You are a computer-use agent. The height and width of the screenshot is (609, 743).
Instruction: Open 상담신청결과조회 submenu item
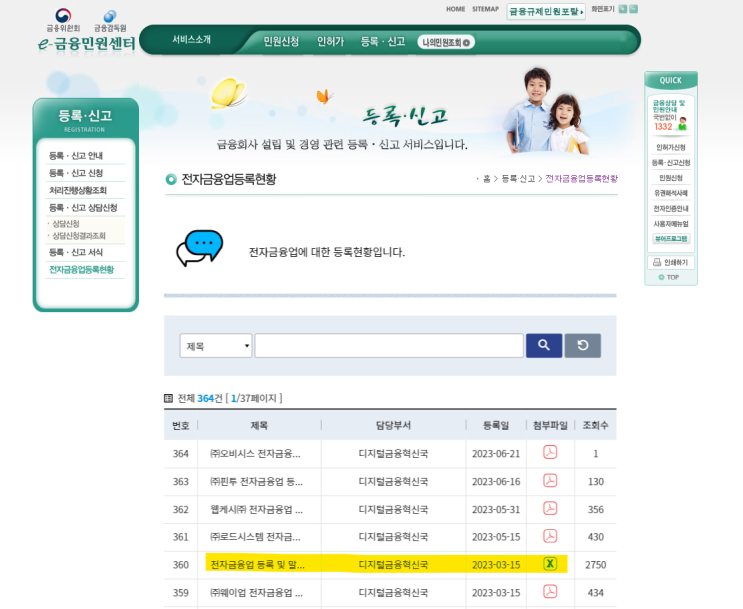tap(79, 236)
